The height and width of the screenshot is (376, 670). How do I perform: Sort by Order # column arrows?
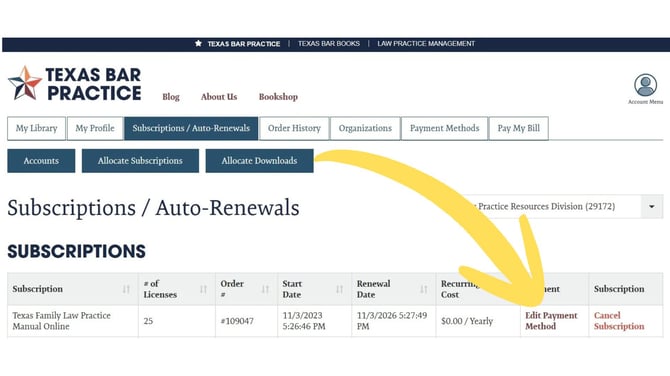[265, 289]
